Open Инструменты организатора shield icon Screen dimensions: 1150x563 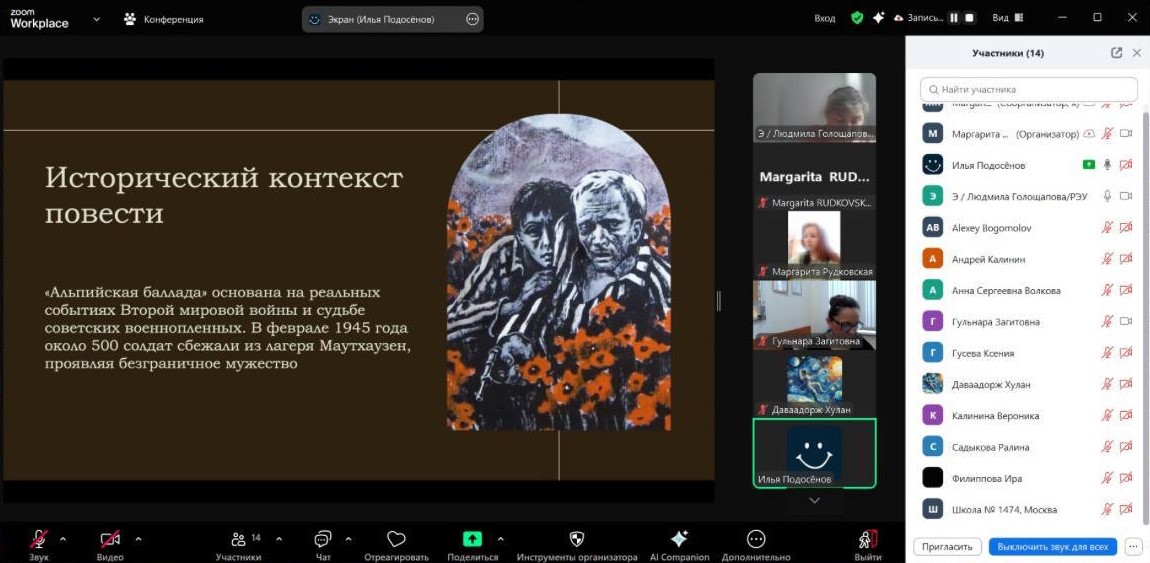[x=576, y=540]
